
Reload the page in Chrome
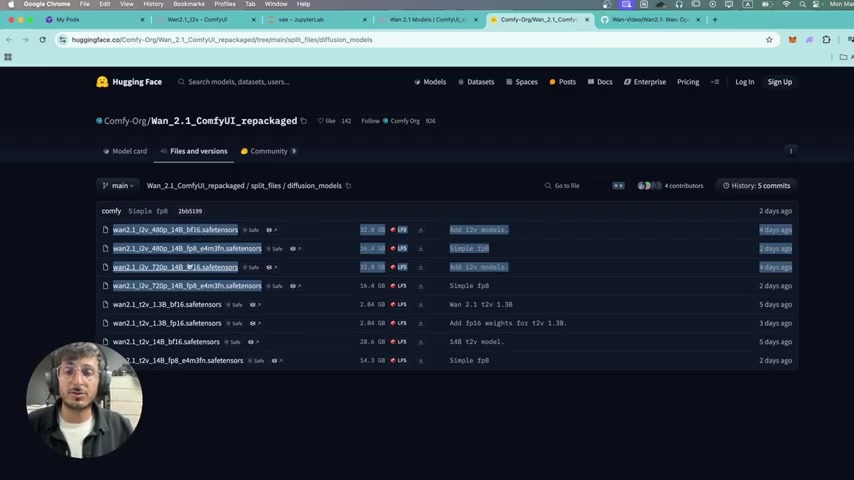42,40
